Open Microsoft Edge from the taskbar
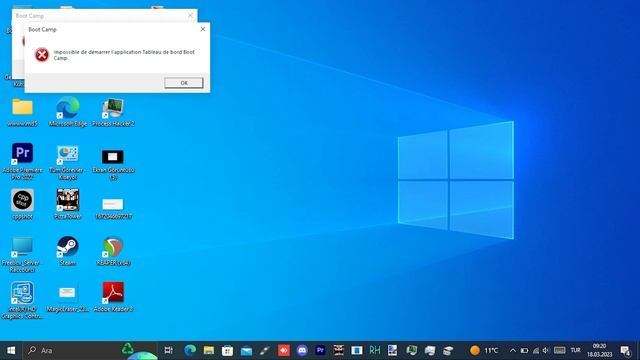The width and height of the screenshot is (640, 360). (x=190, y=350)
